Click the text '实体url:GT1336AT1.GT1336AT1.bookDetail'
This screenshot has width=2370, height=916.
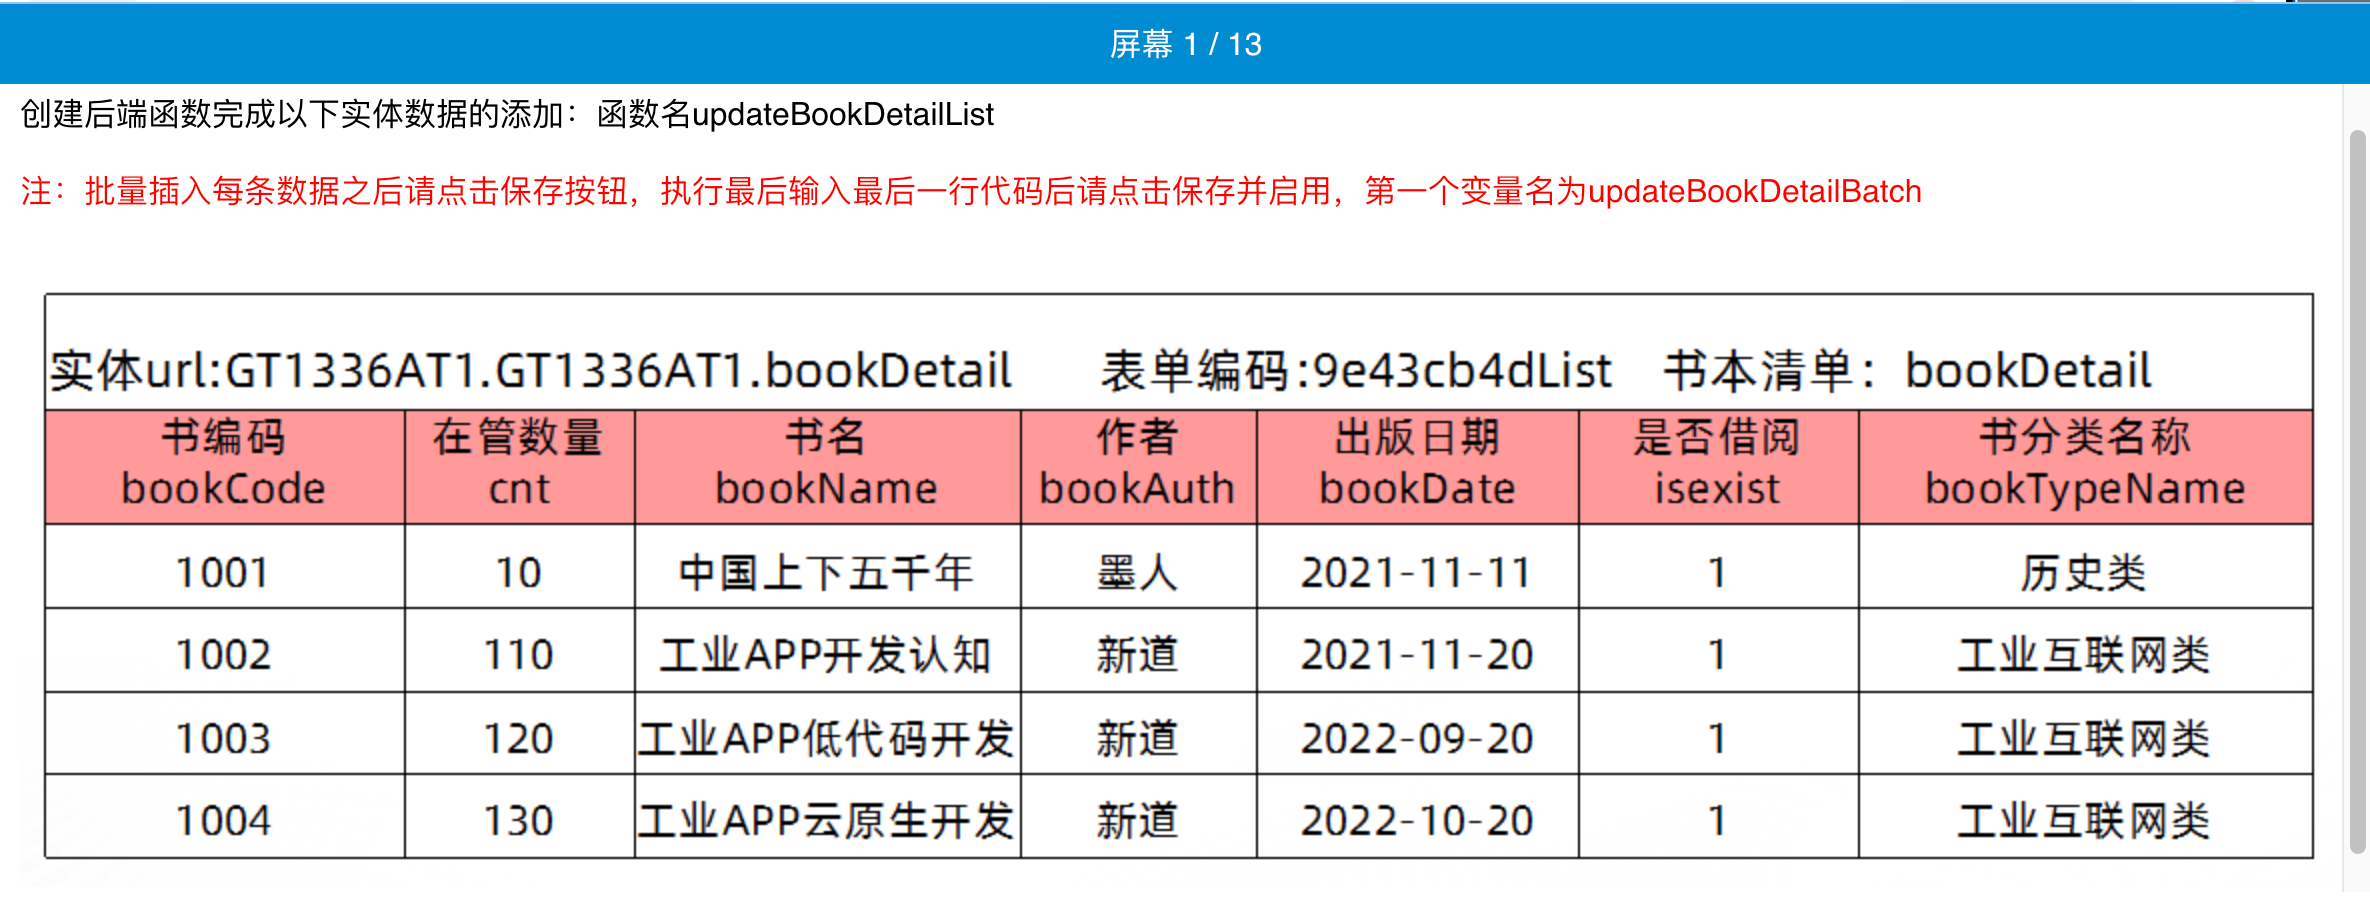531,371
